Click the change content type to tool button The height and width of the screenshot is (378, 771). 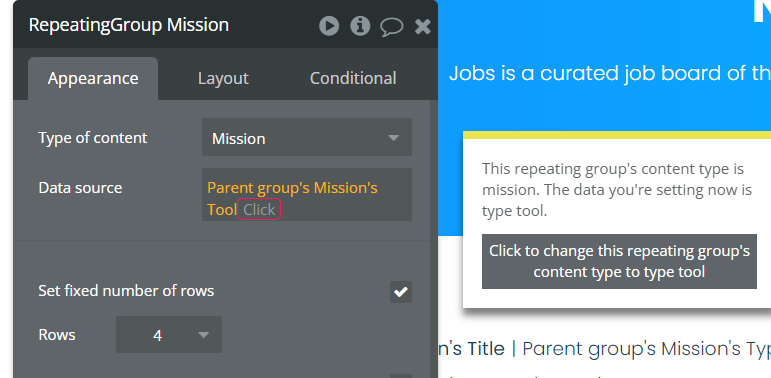pyautogui.click(x=619, y=262)
